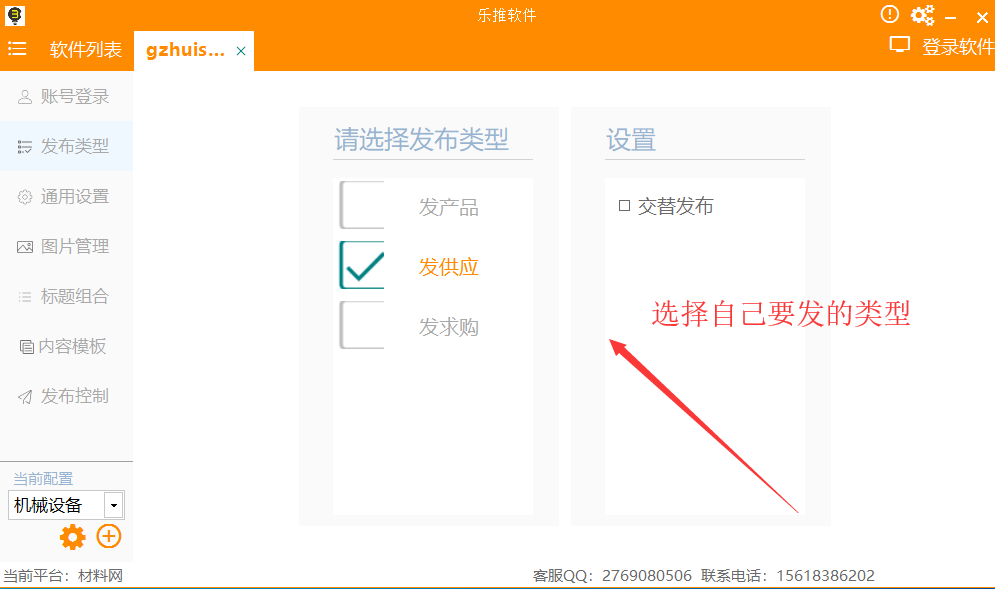995x589 pixels.
Task: Enable the 交替发布 option
Action: tap(625, 206)
